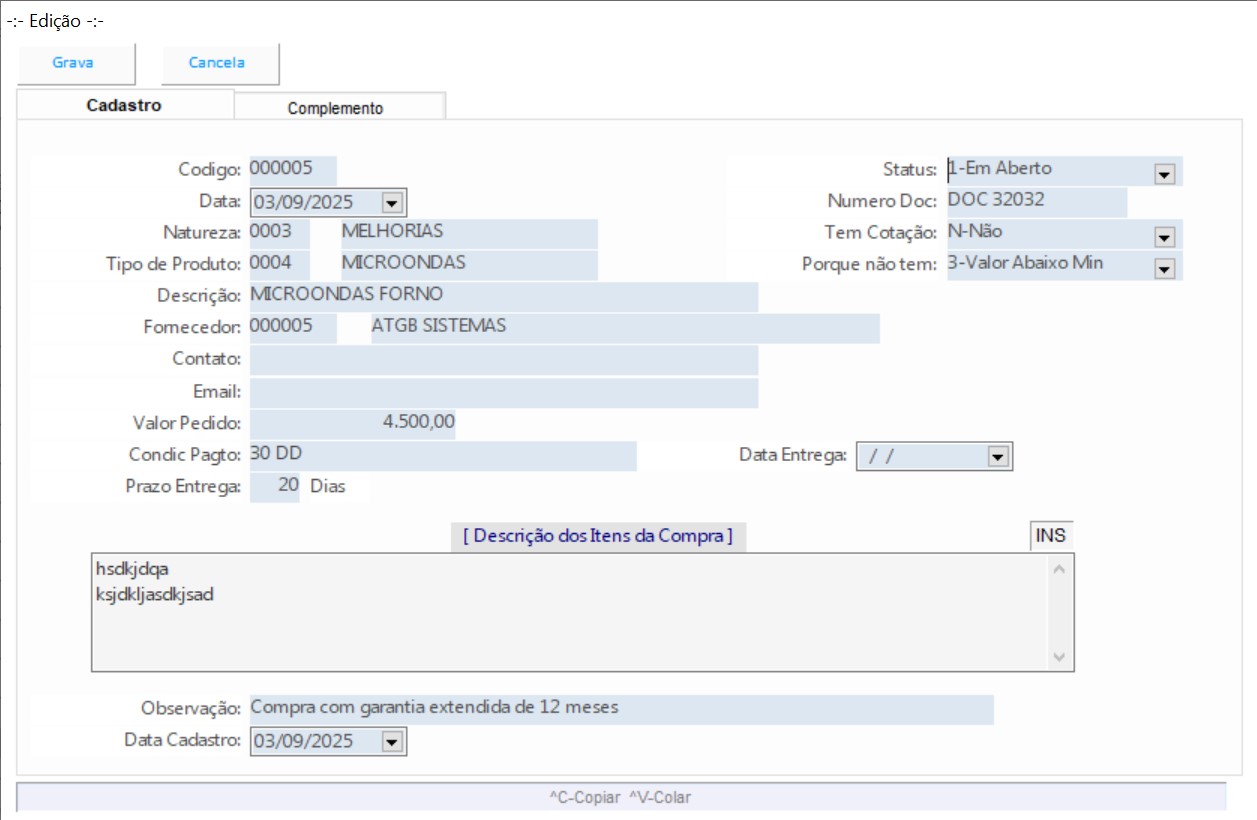Image resolution: width=1257 pixels, height=820 pixels.
Task: Open the Data Cadastro date dropdown
Action: point(392,742)
